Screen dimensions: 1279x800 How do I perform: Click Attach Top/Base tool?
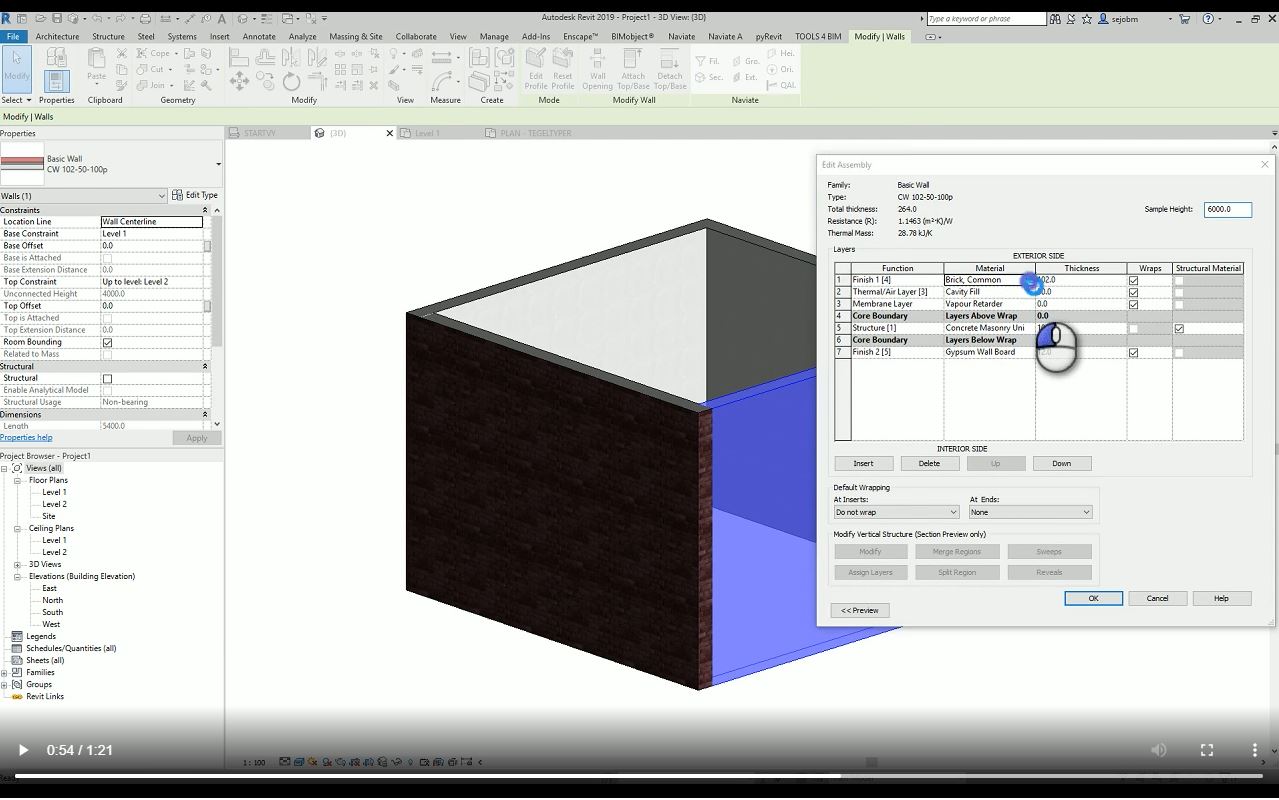[633, 68]
